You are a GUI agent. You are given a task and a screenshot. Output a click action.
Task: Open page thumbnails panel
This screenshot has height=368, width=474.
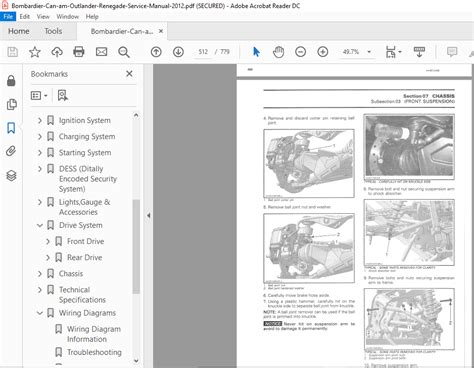pos(11,104)
